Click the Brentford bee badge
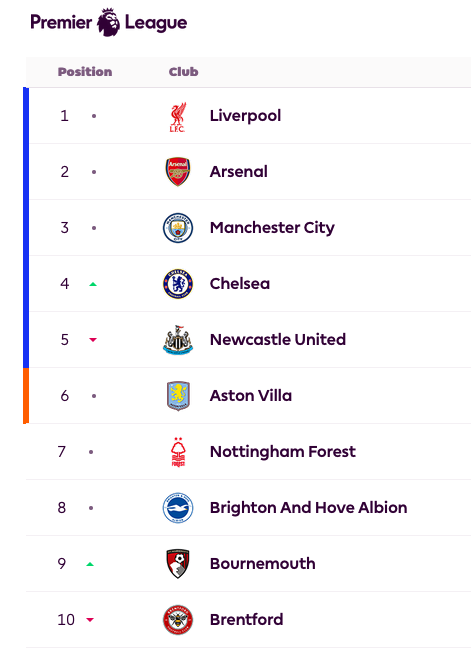471x648 pixels. tap(178, 620)
